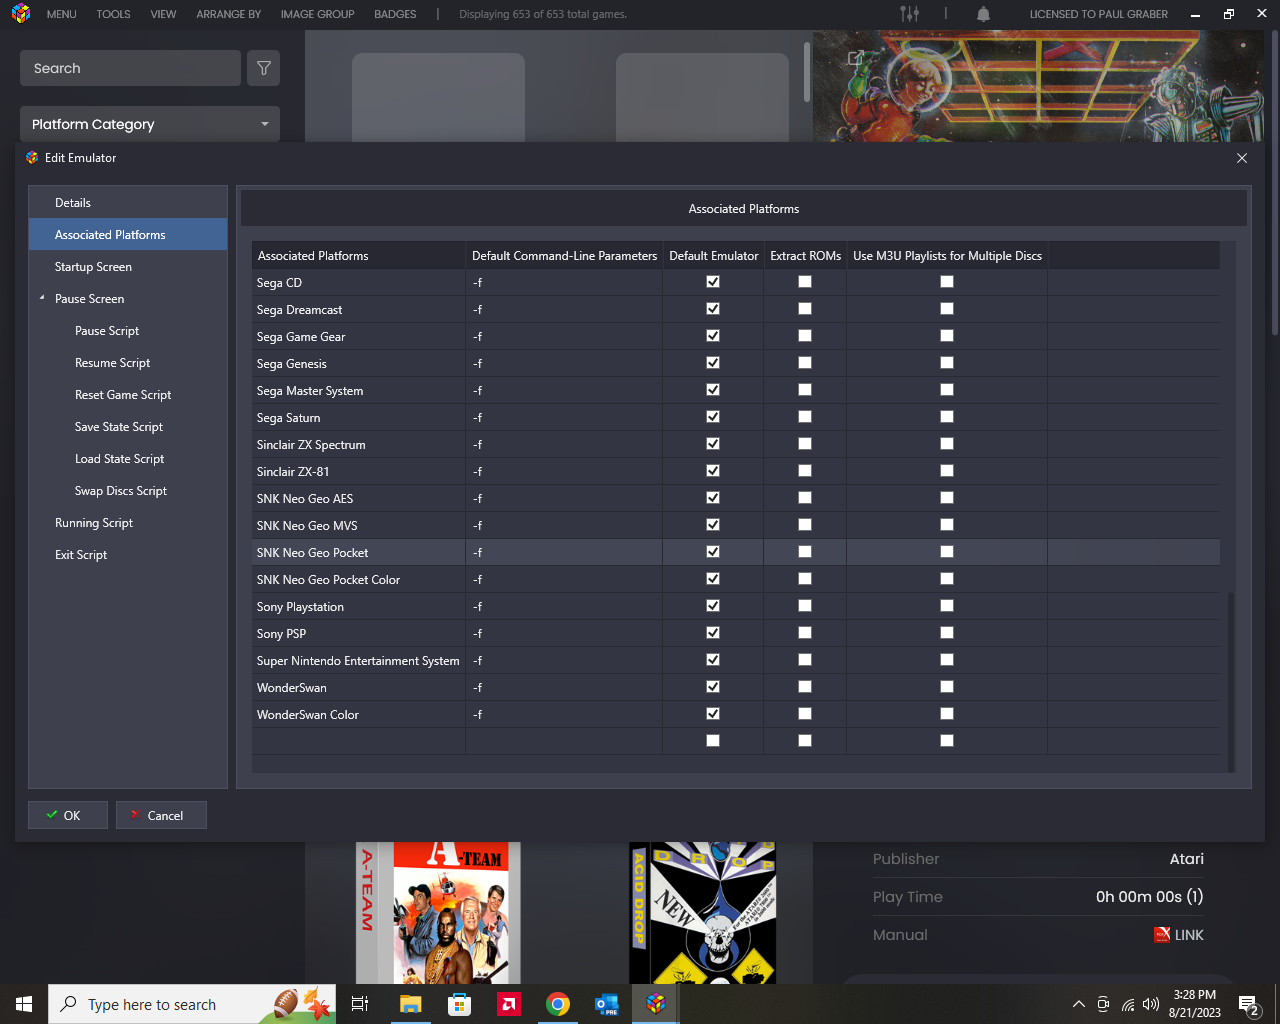Select the Details section

(128, 203)
